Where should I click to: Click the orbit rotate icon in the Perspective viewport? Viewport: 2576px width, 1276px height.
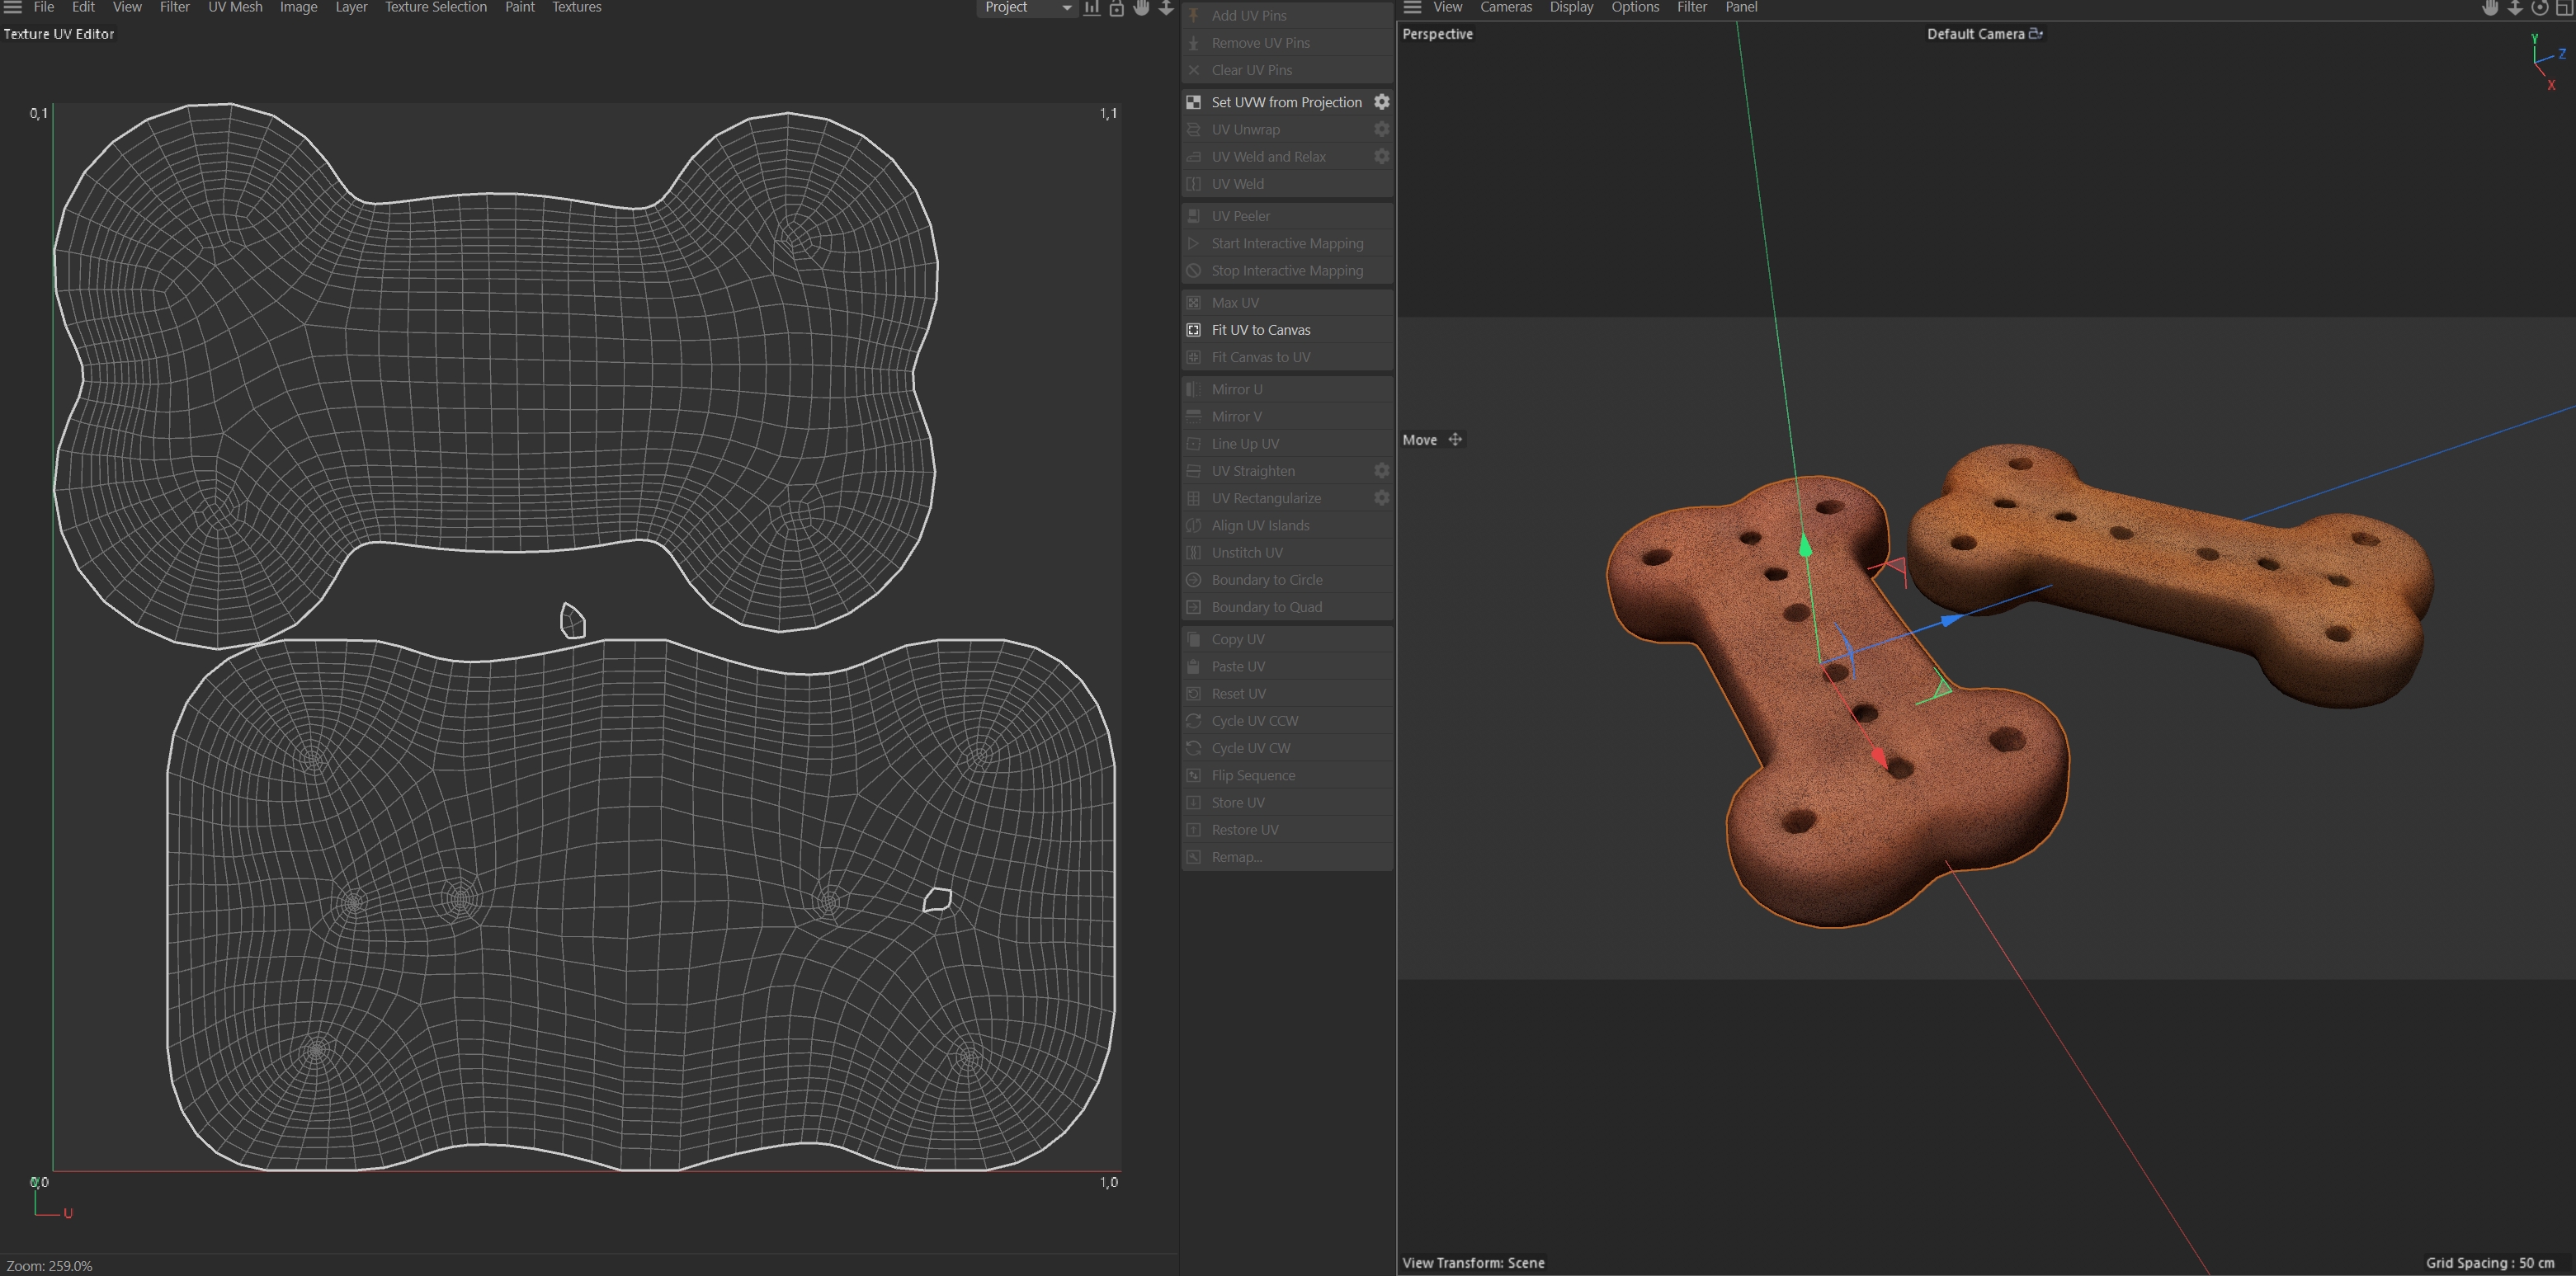pyautogui.click(x=2539, y=8)
